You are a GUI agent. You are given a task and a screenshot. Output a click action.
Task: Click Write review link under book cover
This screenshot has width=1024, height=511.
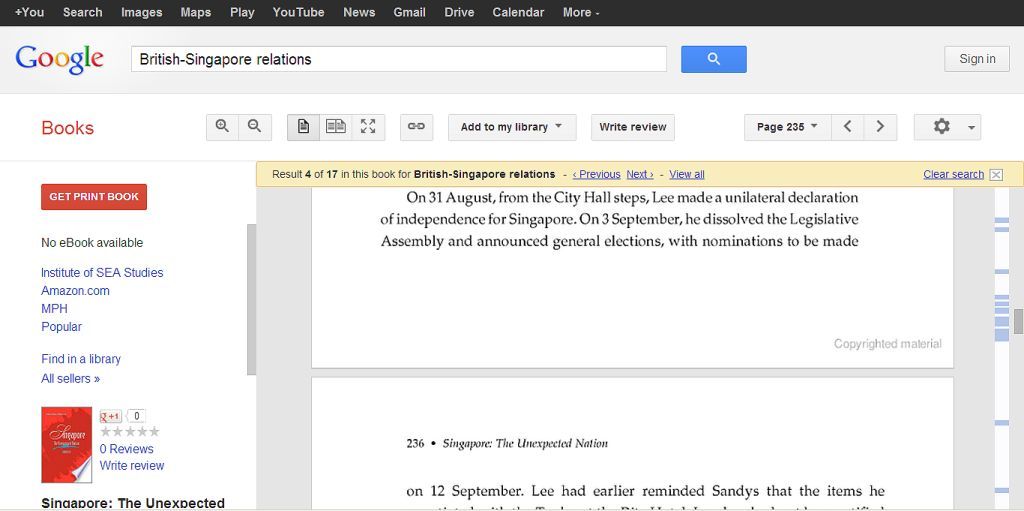point(132,466)
